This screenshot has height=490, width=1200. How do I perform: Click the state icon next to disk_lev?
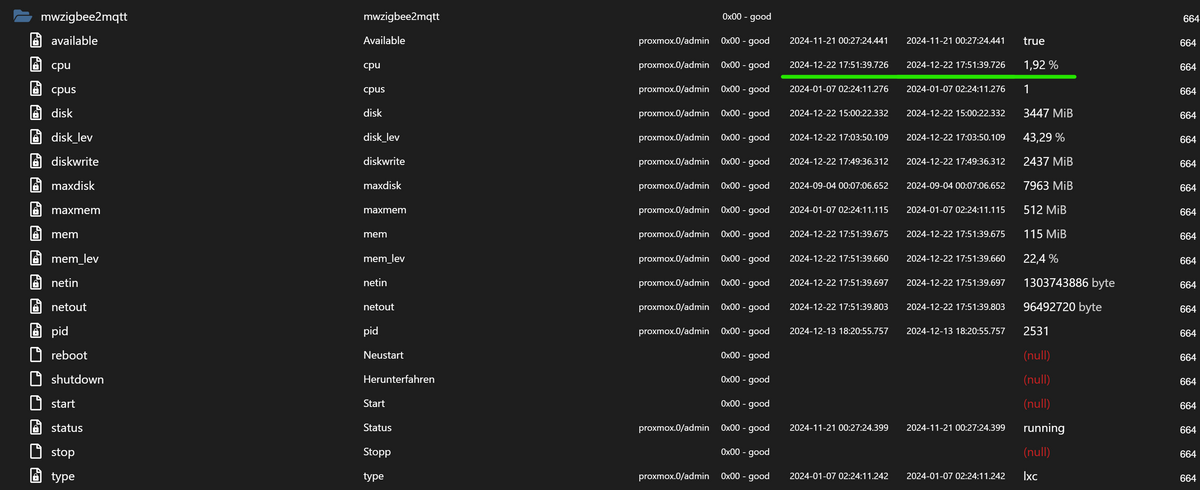(36, 138)
